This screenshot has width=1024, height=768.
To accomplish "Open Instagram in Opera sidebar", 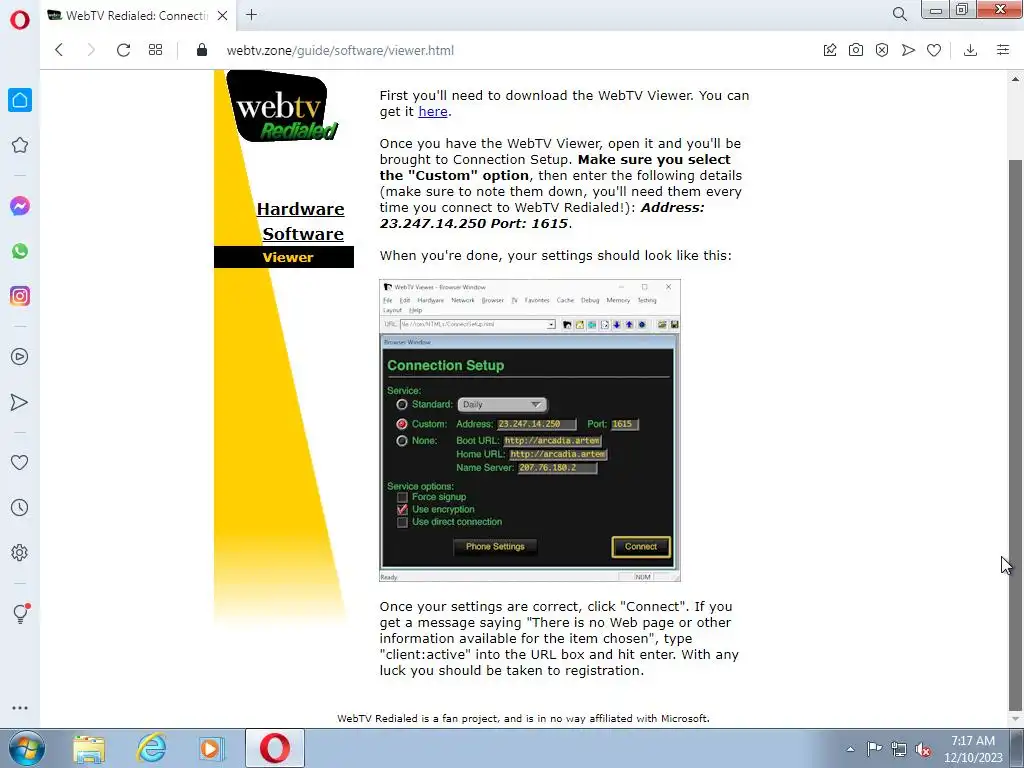I will [20, 296].
